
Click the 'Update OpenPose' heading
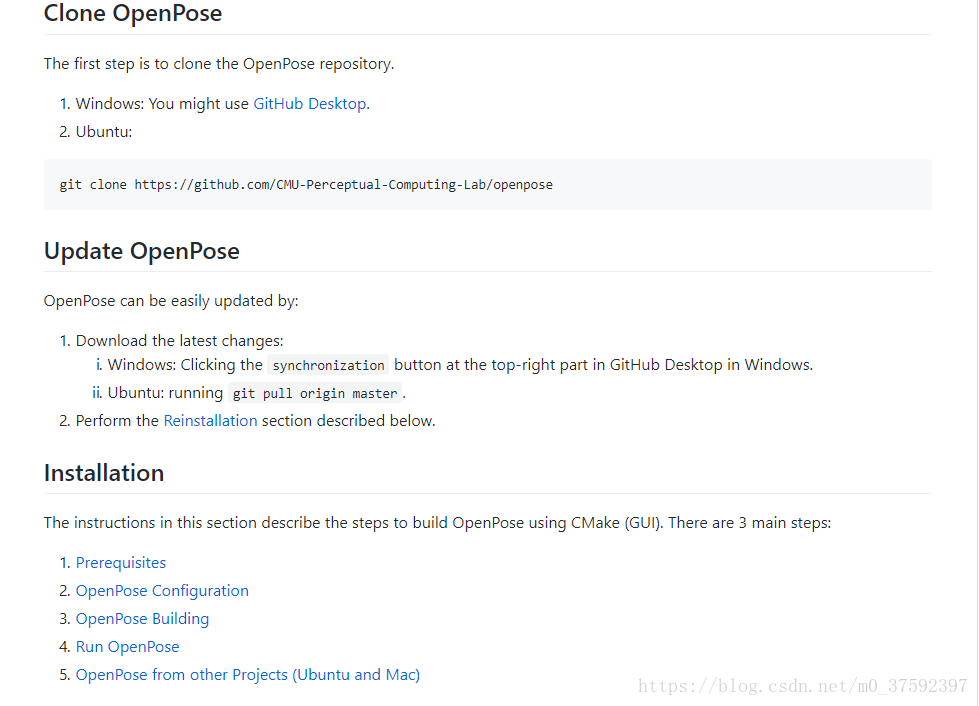(x=142, y=251)
